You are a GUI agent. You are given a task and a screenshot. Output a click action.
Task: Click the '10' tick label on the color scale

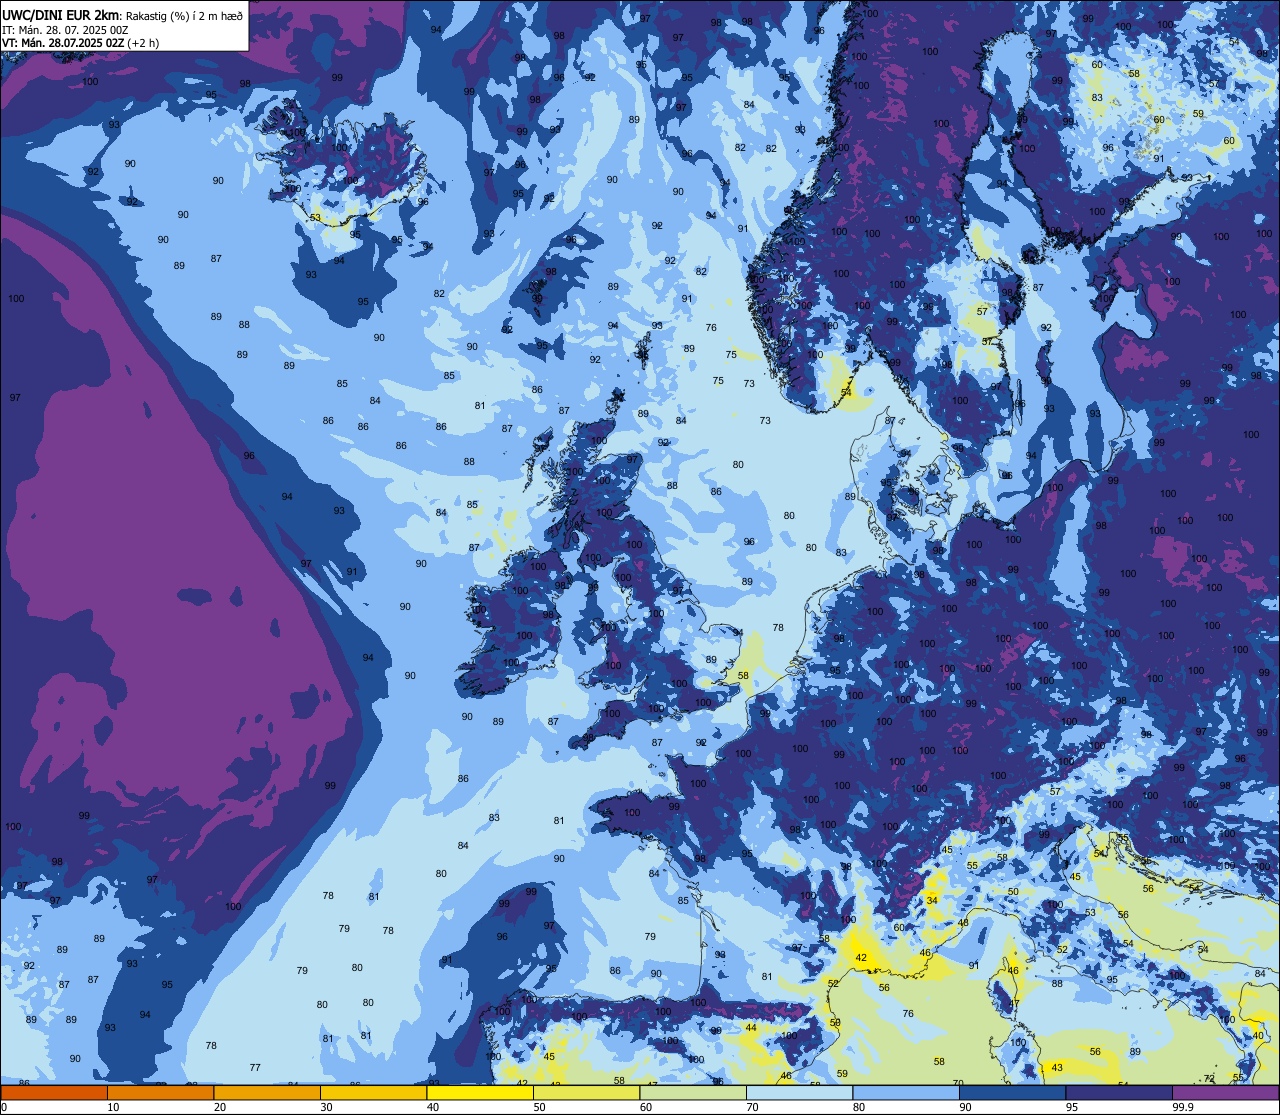113,1107
